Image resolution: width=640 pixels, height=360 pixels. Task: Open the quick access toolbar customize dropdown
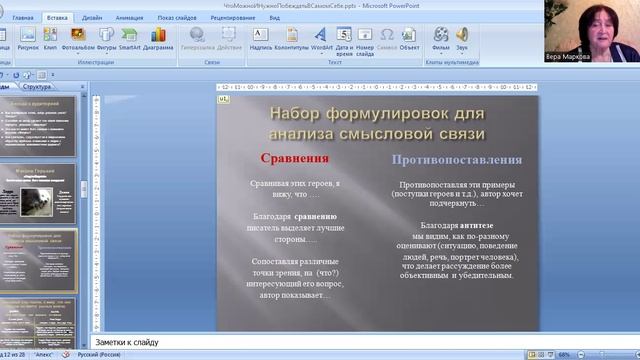53,75
